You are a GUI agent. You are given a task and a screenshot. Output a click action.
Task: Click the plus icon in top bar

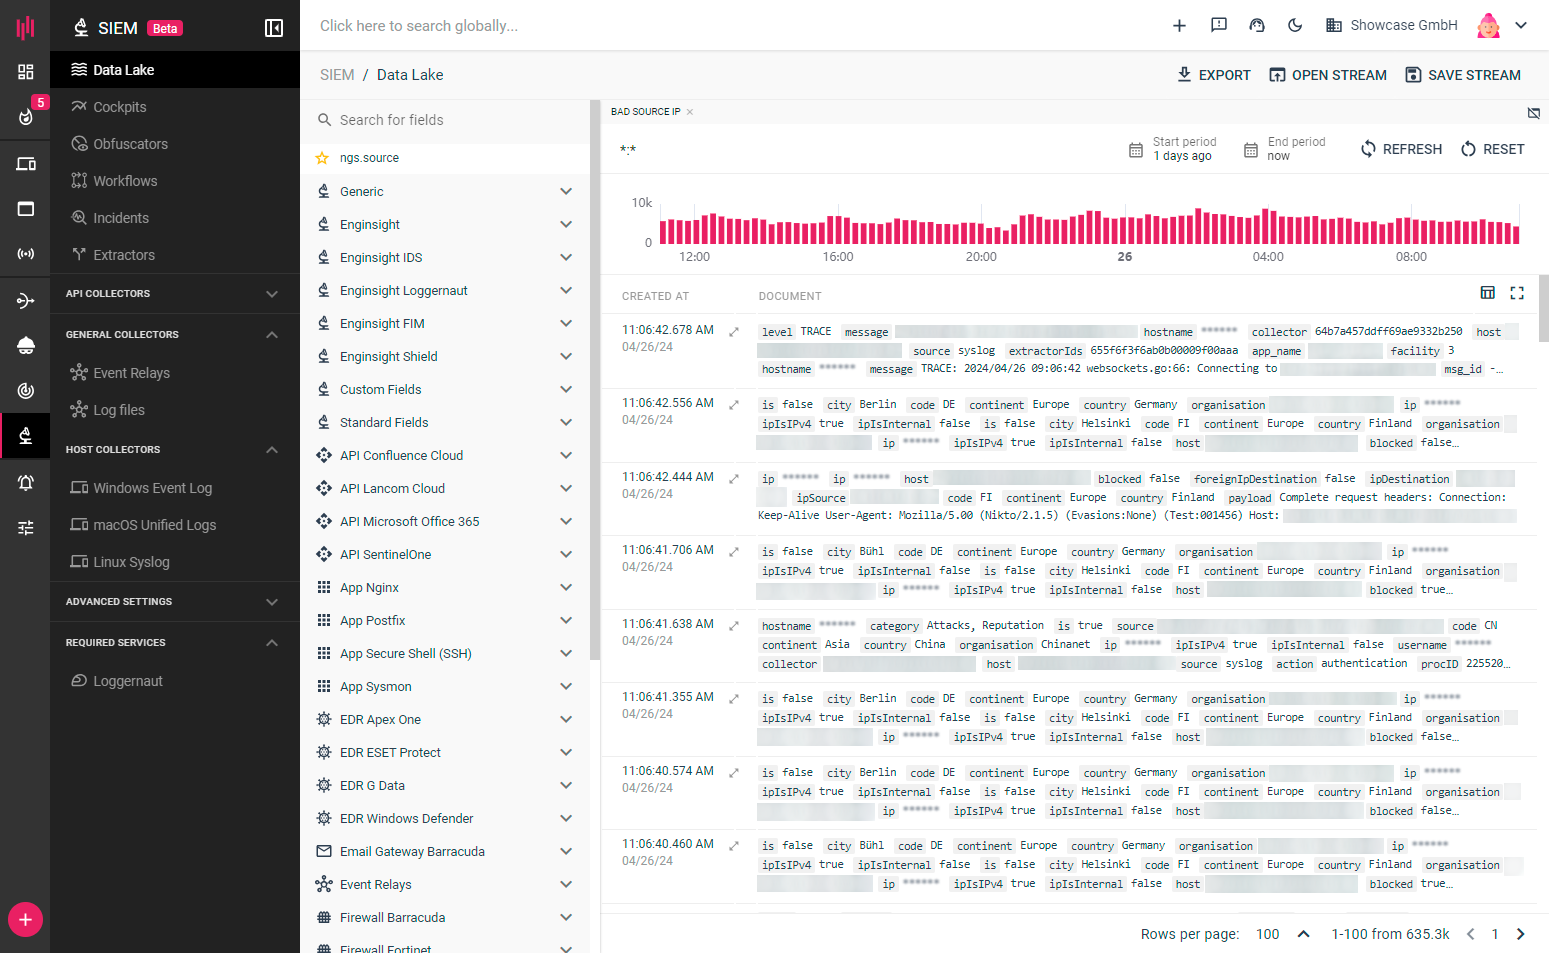coord(1179,25)
